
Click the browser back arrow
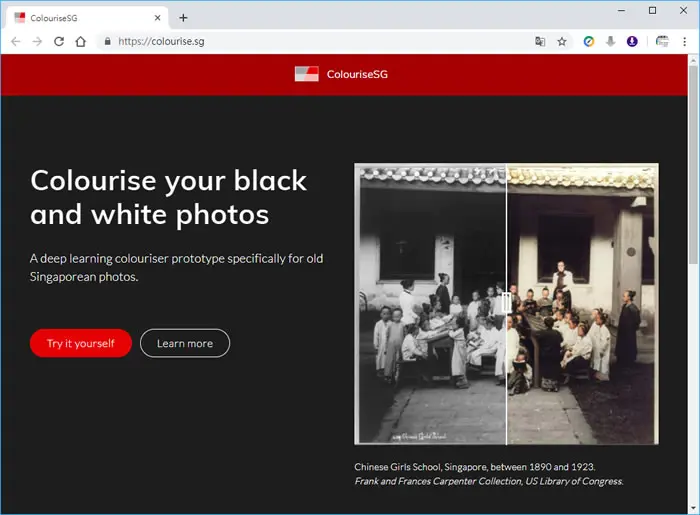[16, 42]
